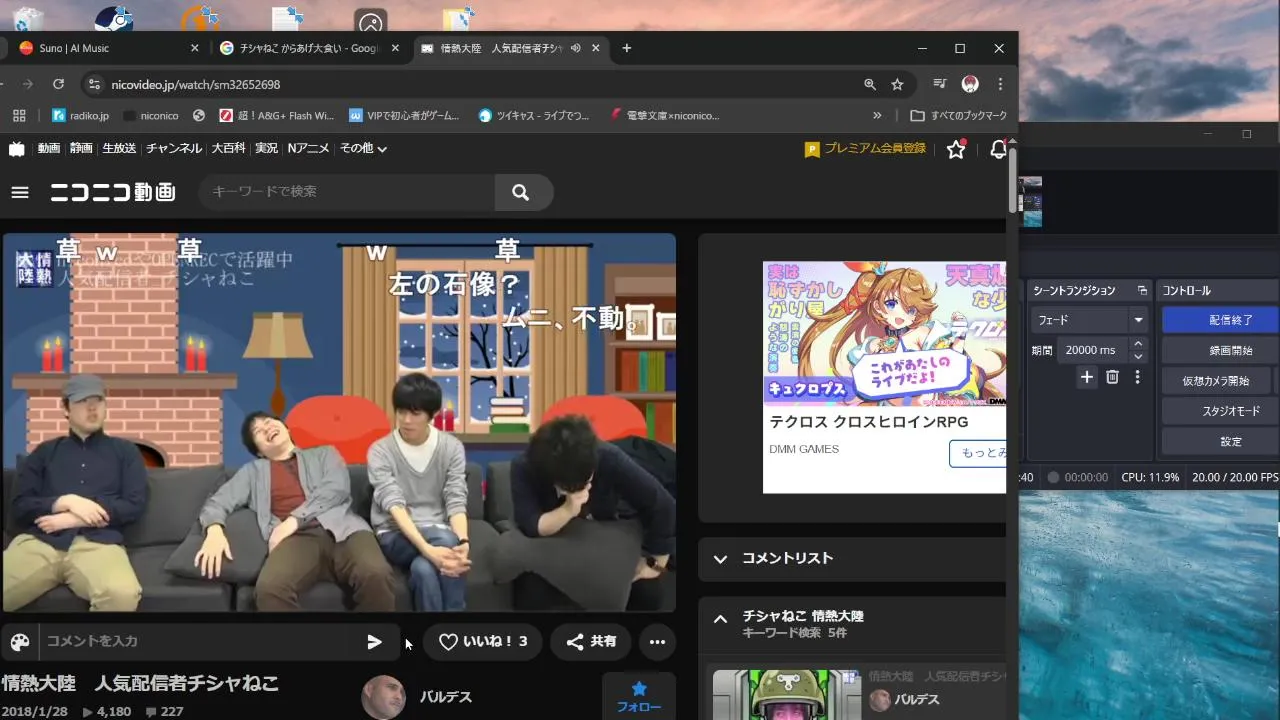Switch to the チシャねこ Google search tab
Screen dimensions: 1280x720
[x=310, y=48]
